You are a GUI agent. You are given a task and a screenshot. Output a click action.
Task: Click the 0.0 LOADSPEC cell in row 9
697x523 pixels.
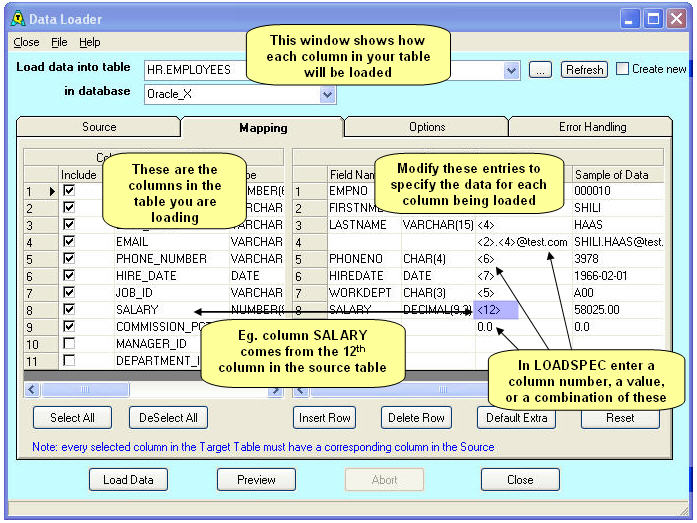pos(523,327)
